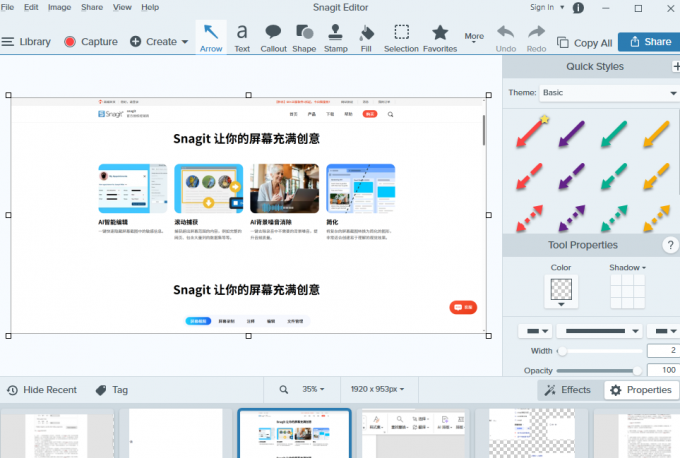The height and width of the screenshot is (458, 680).
Task: Open the checkerboard transparent image thumbnail in tray
Action: tap(532, 433)
